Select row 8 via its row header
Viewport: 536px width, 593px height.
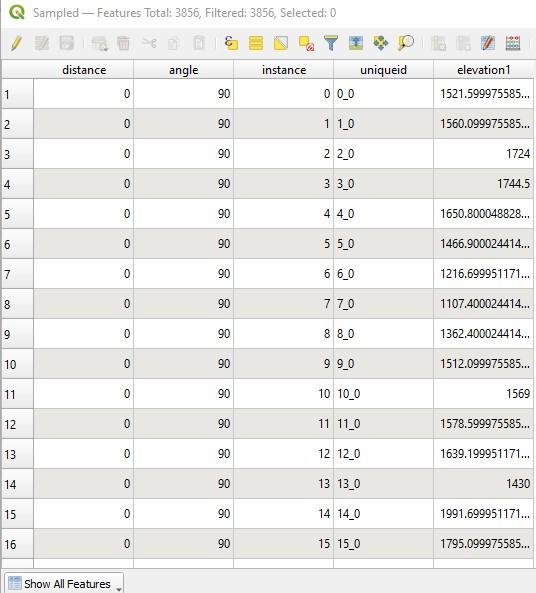tap(17, 304)
